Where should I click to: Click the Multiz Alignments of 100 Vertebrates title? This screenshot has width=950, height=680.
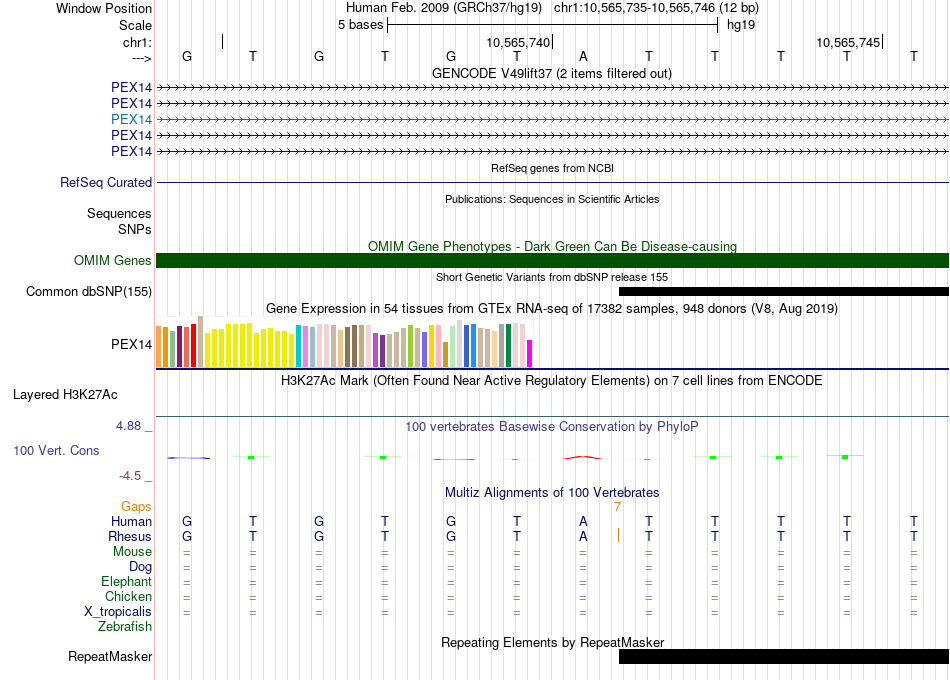tap(552, 493)
